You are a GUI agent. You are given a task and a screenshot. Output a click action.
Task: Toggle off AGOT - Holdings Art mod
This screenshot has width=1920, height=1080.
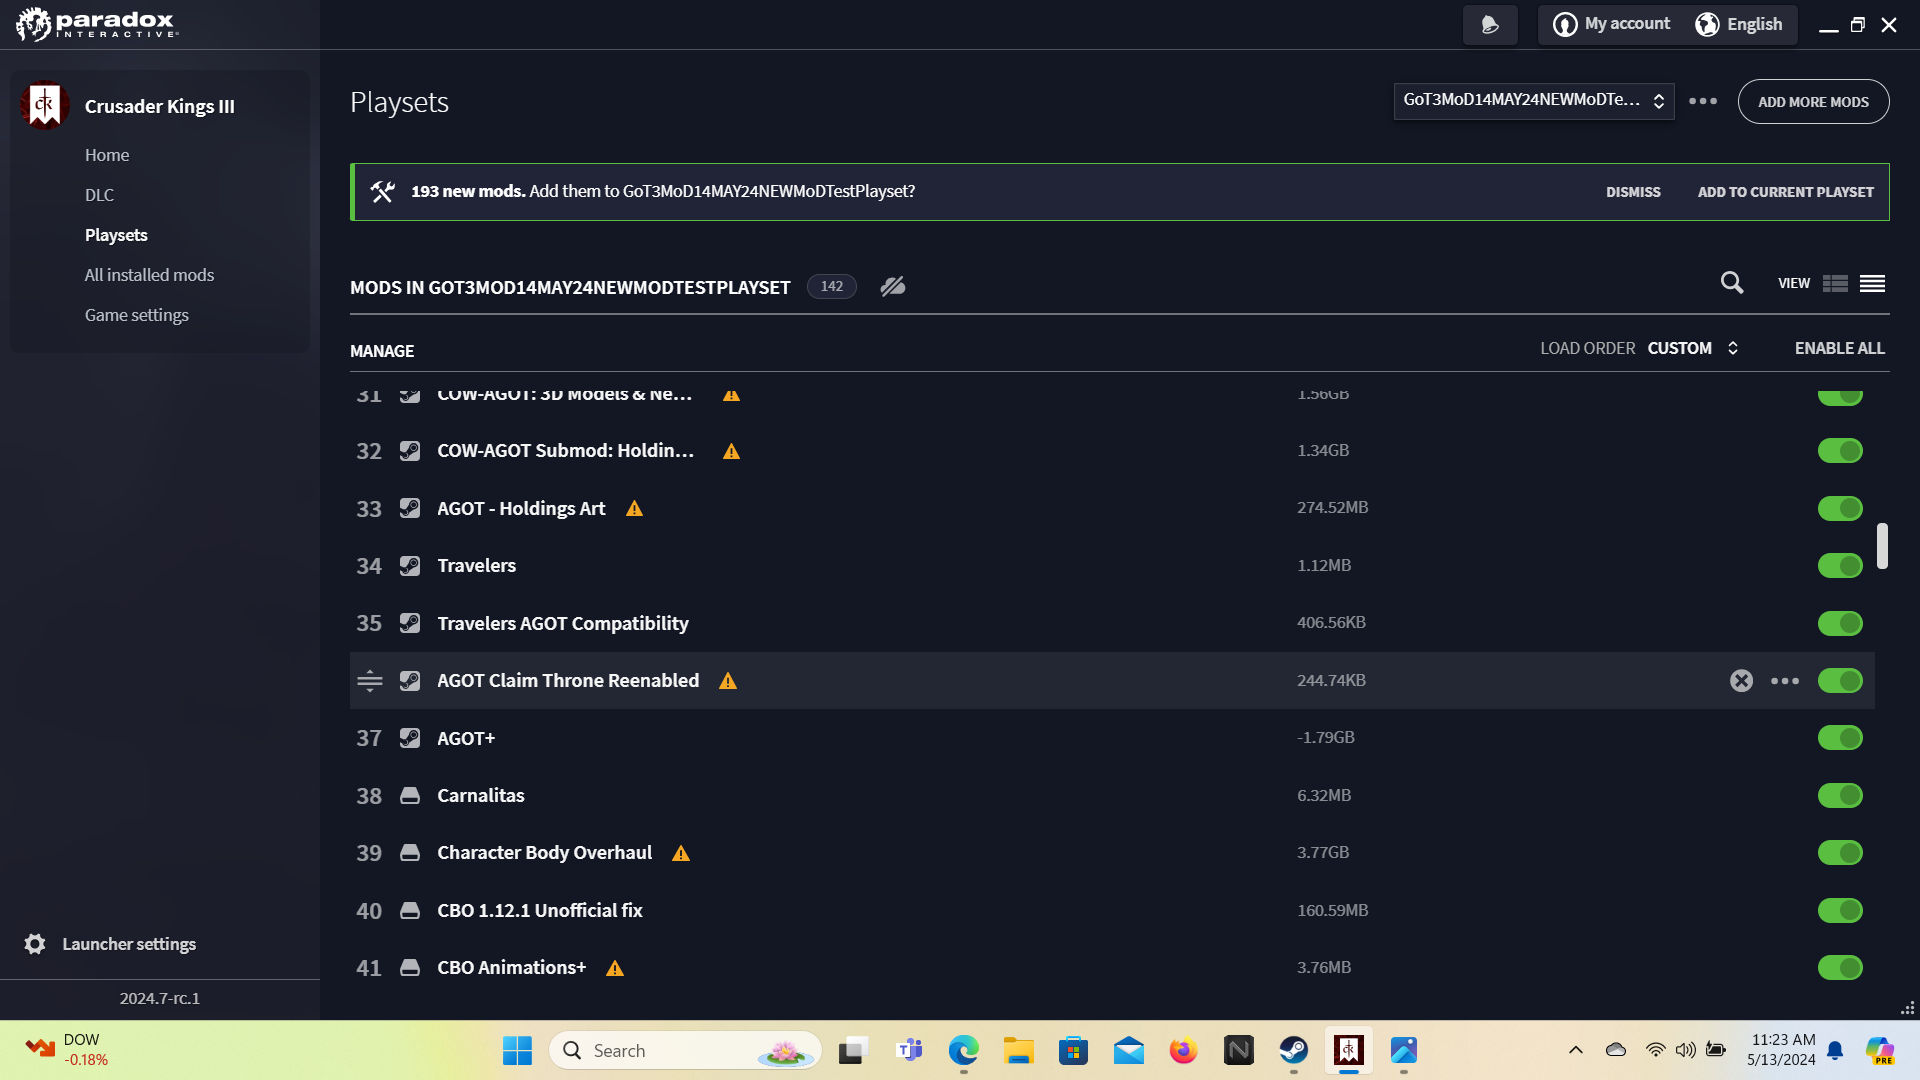tap(1840, 508)
